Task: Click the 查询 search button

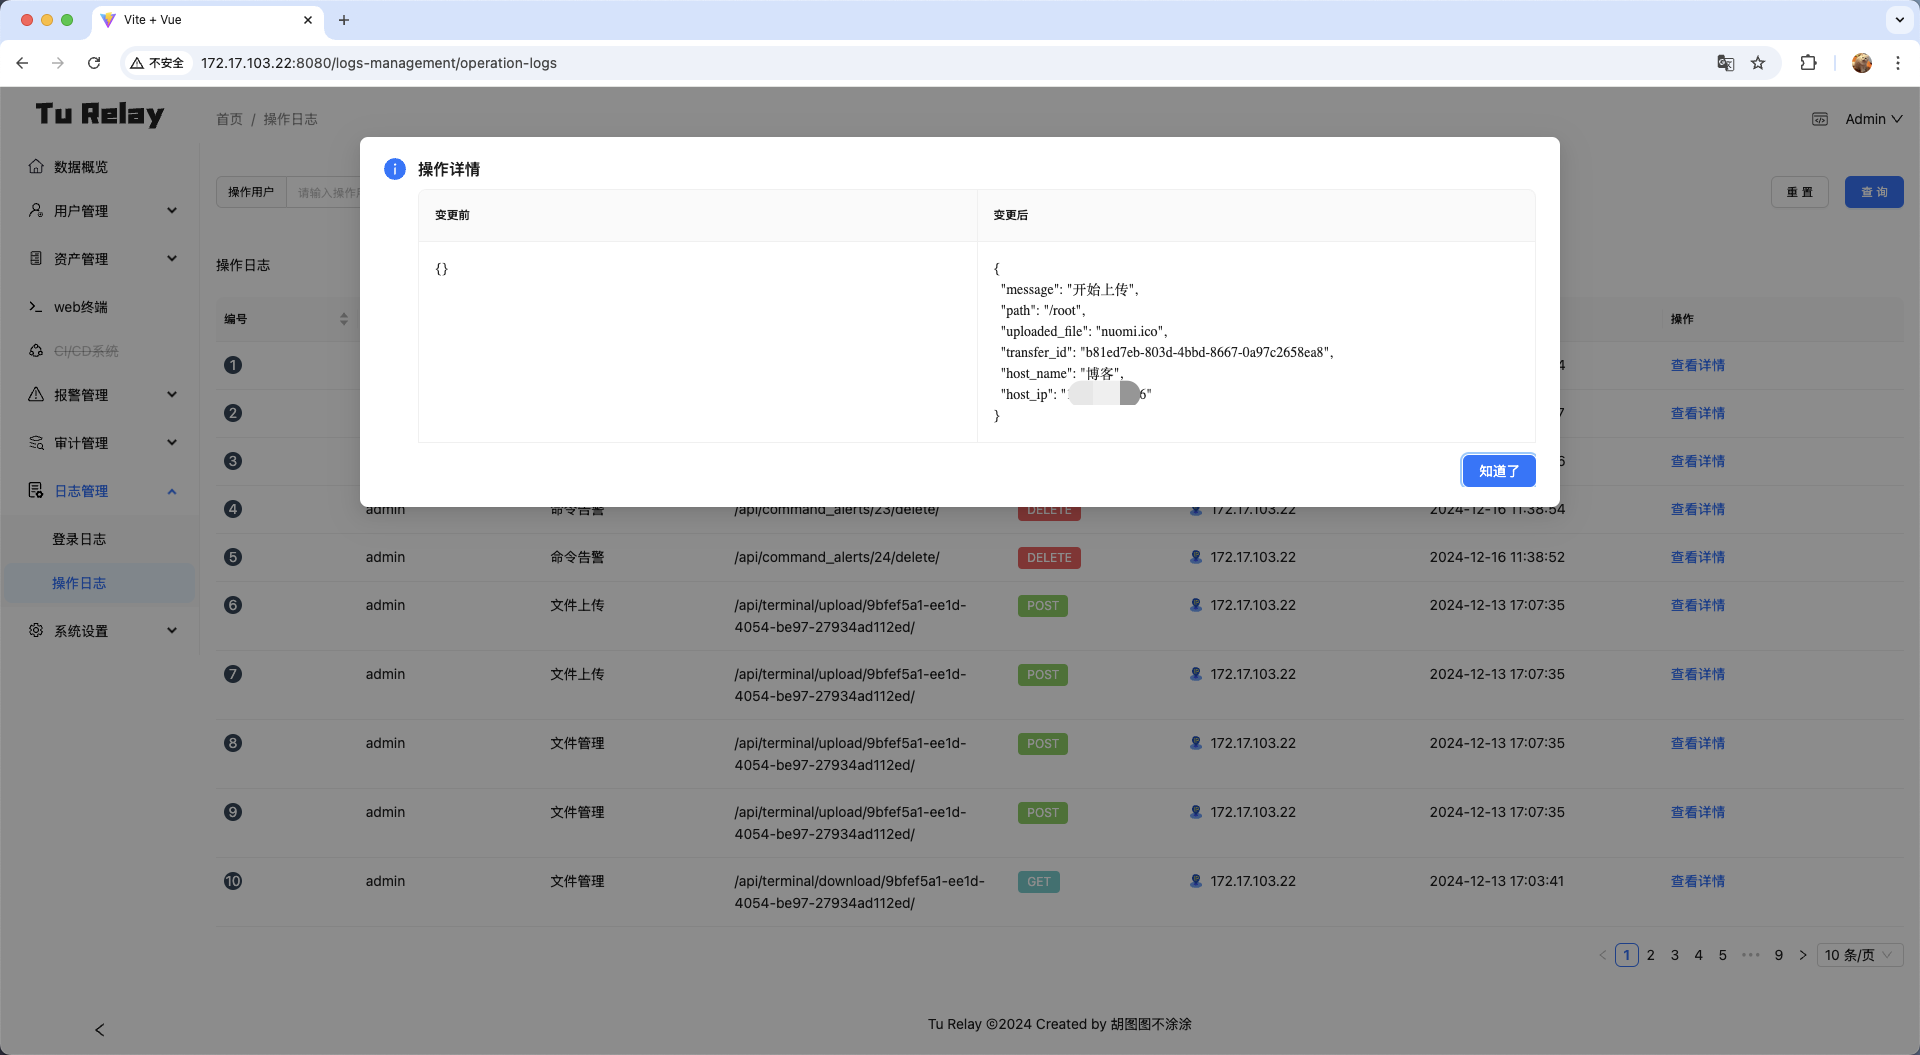Action: [1873, 192]
